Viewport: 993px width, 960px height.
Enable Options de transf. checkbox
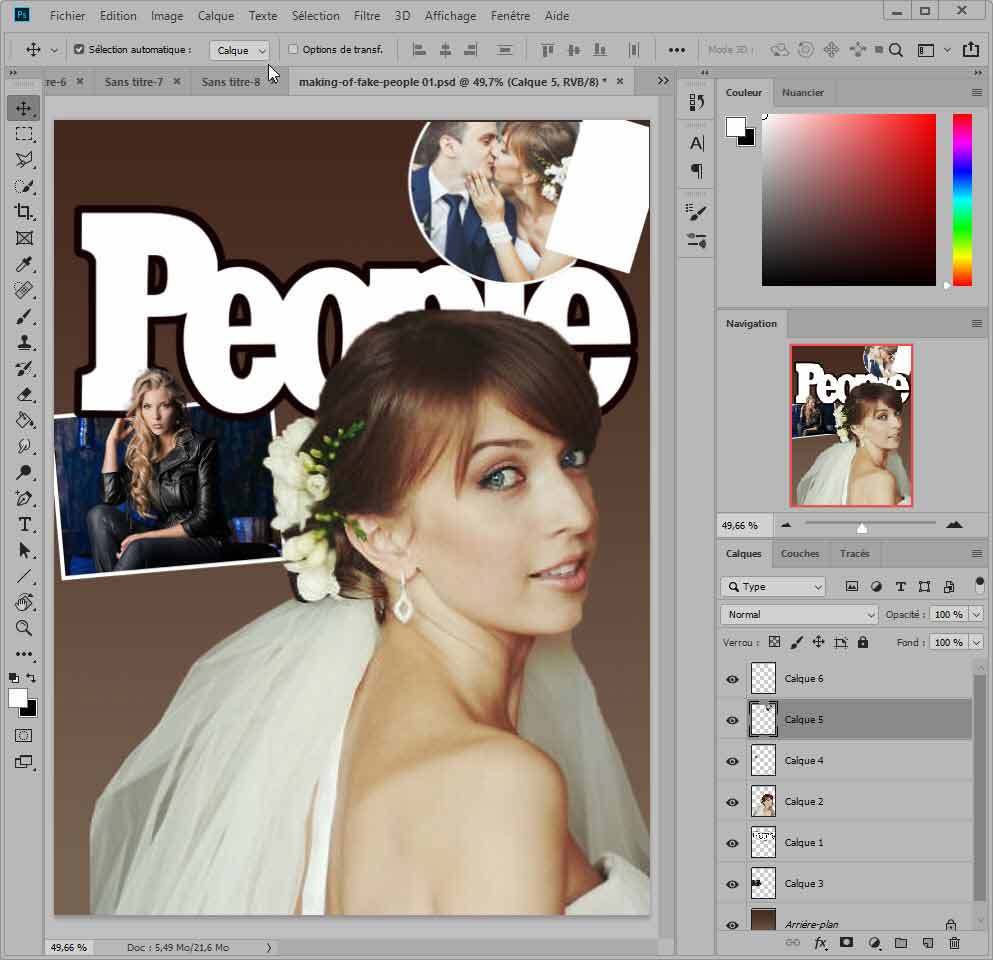293,49
